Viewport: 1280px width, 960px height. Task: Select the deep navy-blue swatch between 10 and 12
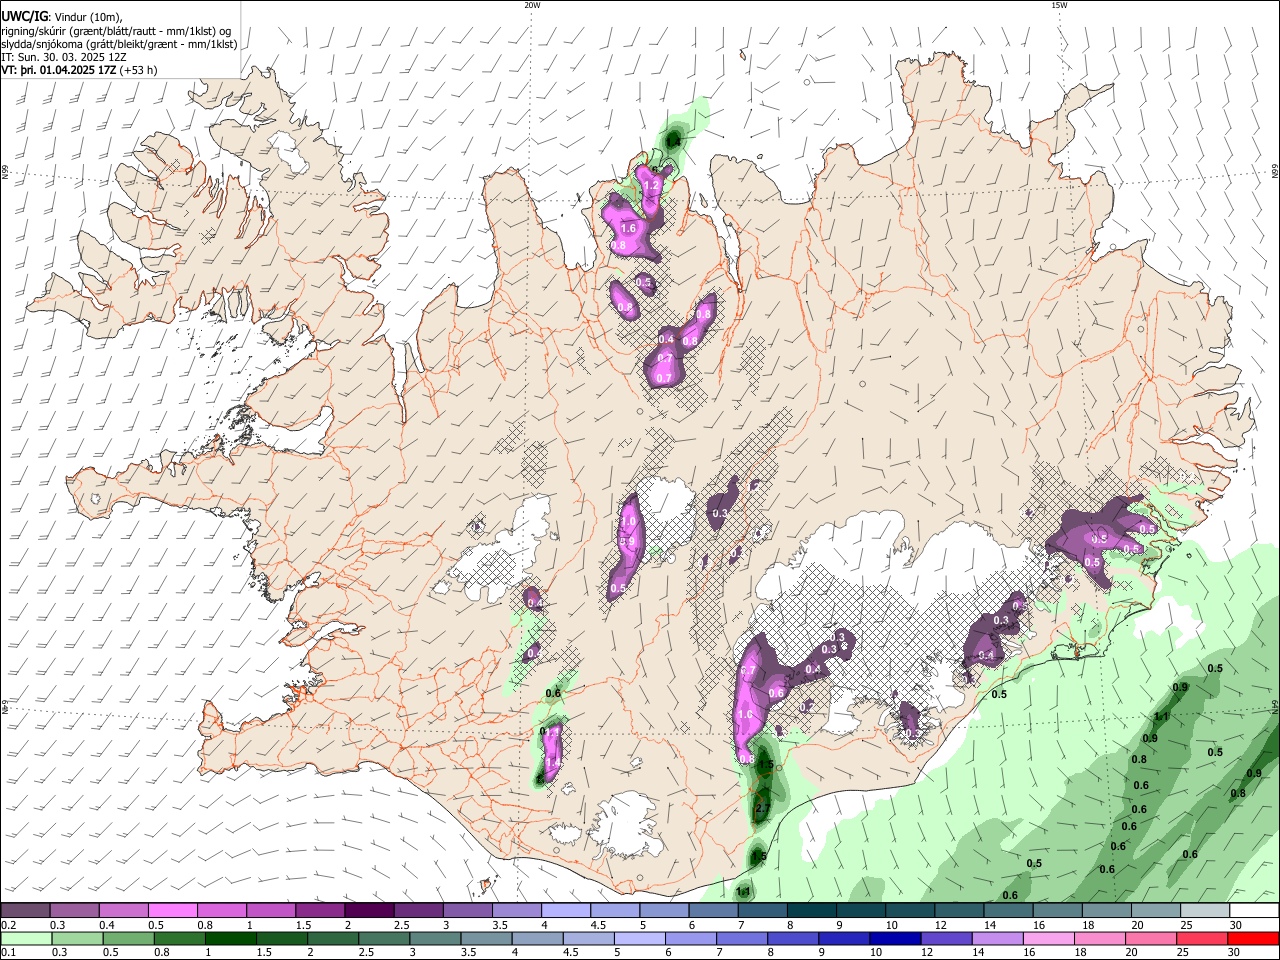(895, 939)
